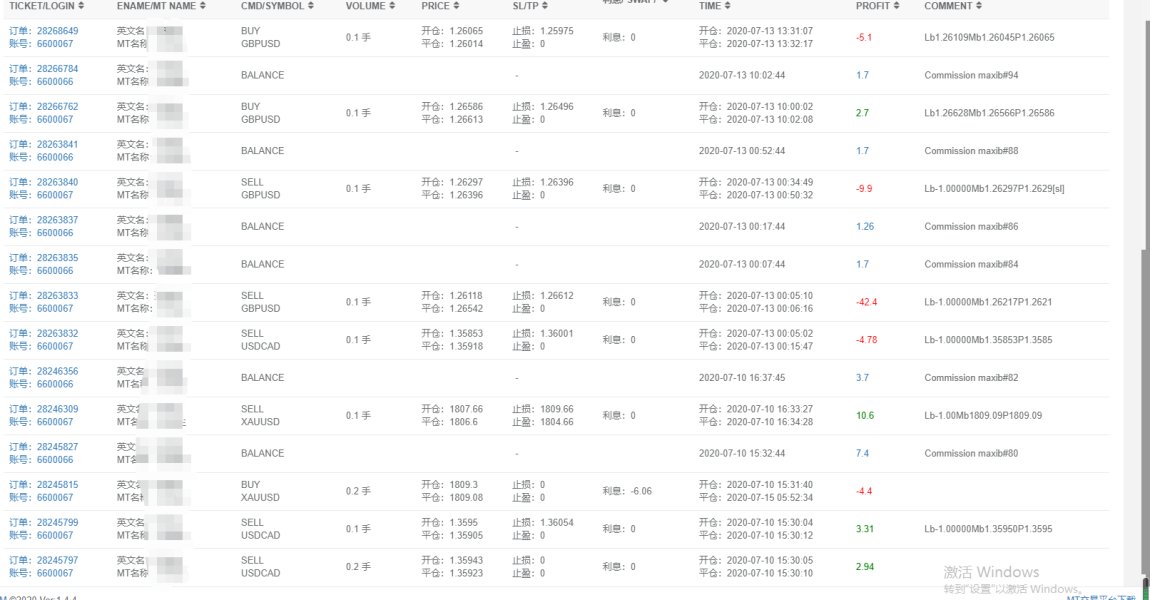The image size is (1150, 600).
Task: Select timestamp 2020-07-10 16:37:45
Action: click(741, 378)
